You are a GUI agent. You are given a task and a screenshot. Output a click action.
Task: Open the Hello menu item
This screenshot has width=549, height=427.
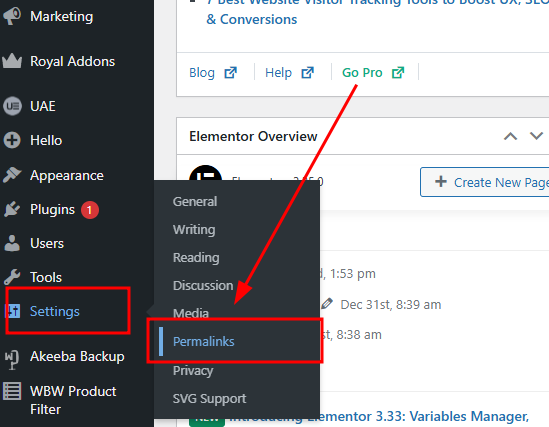click(x=46, y=140)
